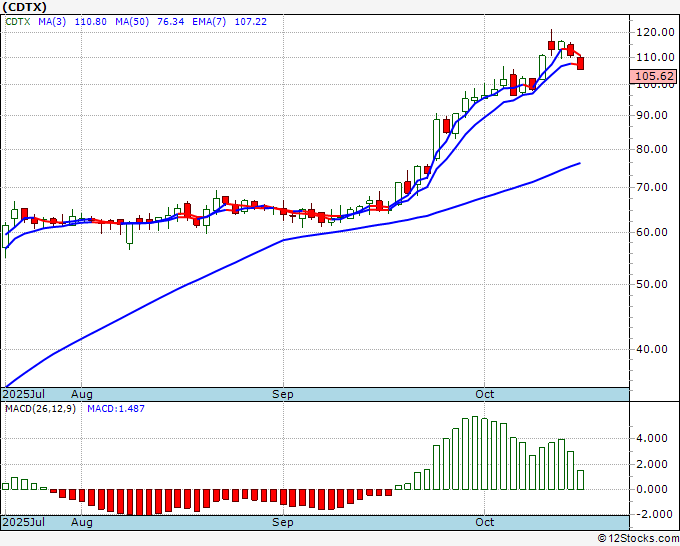This screenshot has height=546, width=680.
Task: Click the MACD(26,12,9) indicator label
Action: 40,409
